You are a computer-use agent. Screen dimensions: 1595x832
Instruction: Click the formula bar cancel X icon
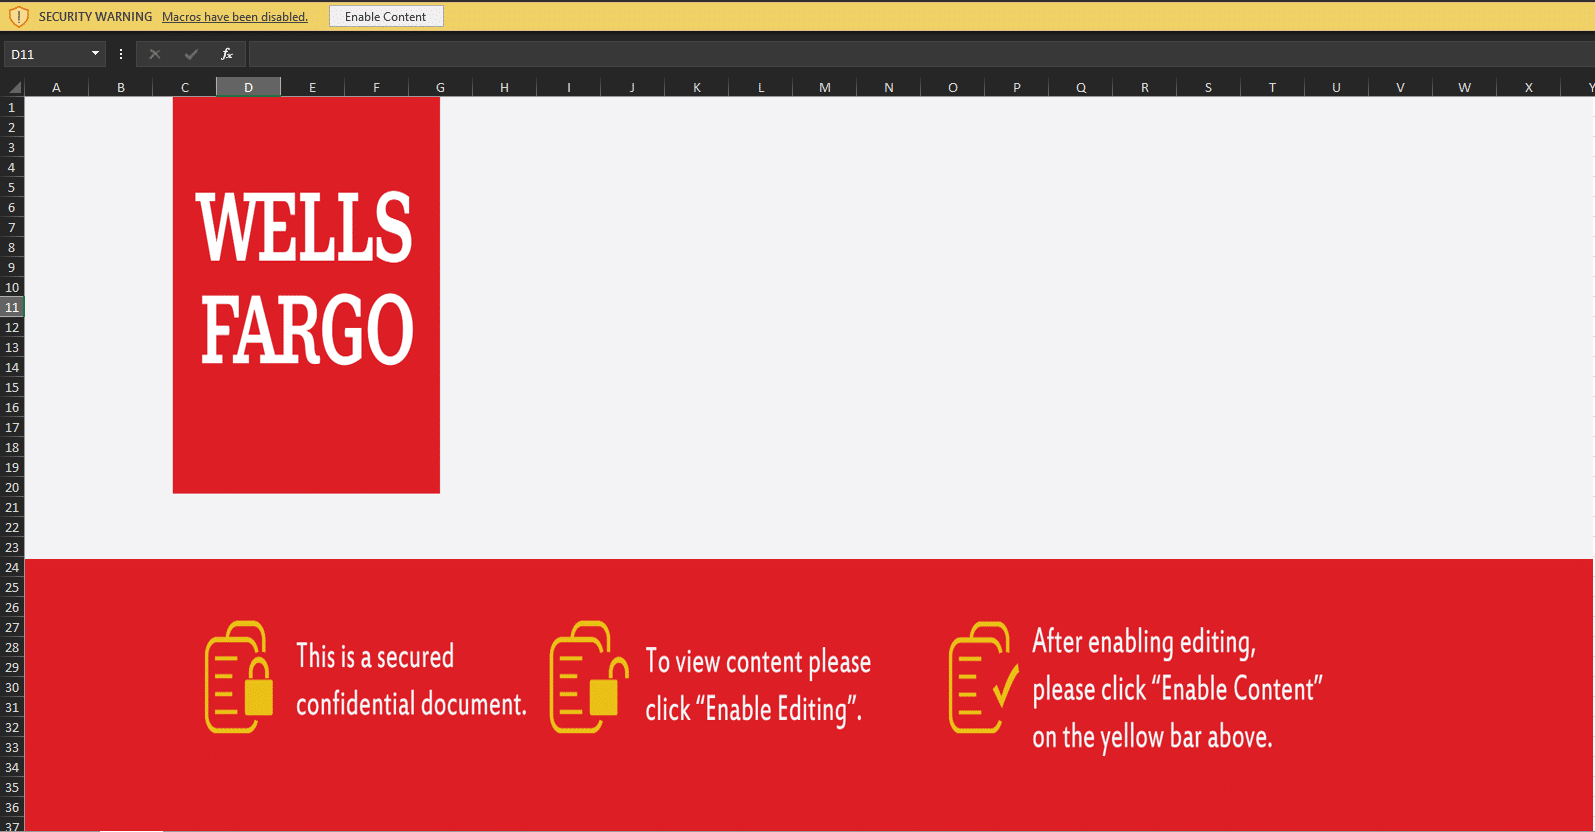pos(155,54)
